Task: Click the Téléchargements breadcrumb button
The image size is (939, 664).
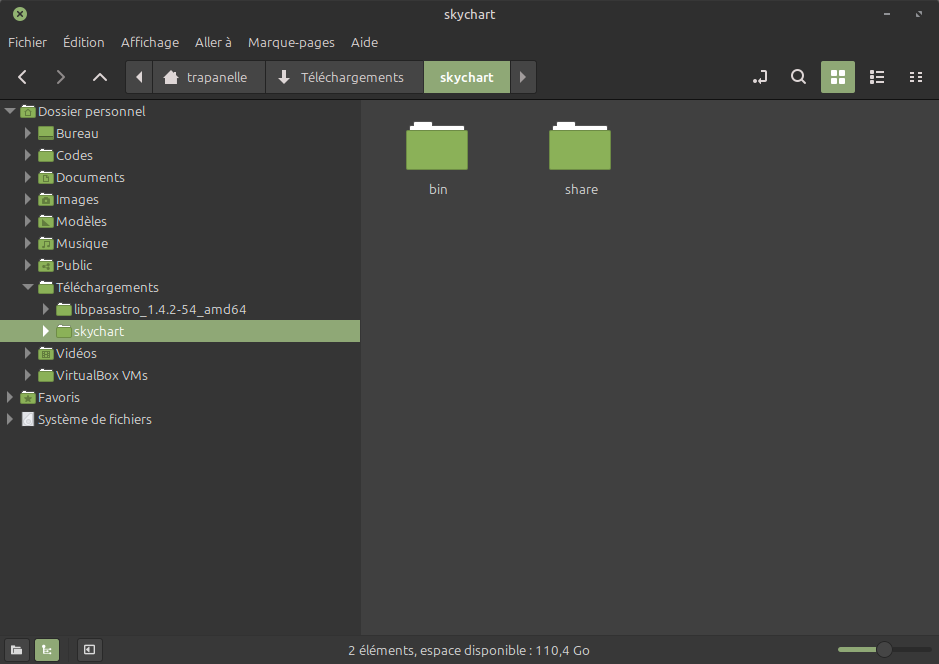Action: point(341,77)
